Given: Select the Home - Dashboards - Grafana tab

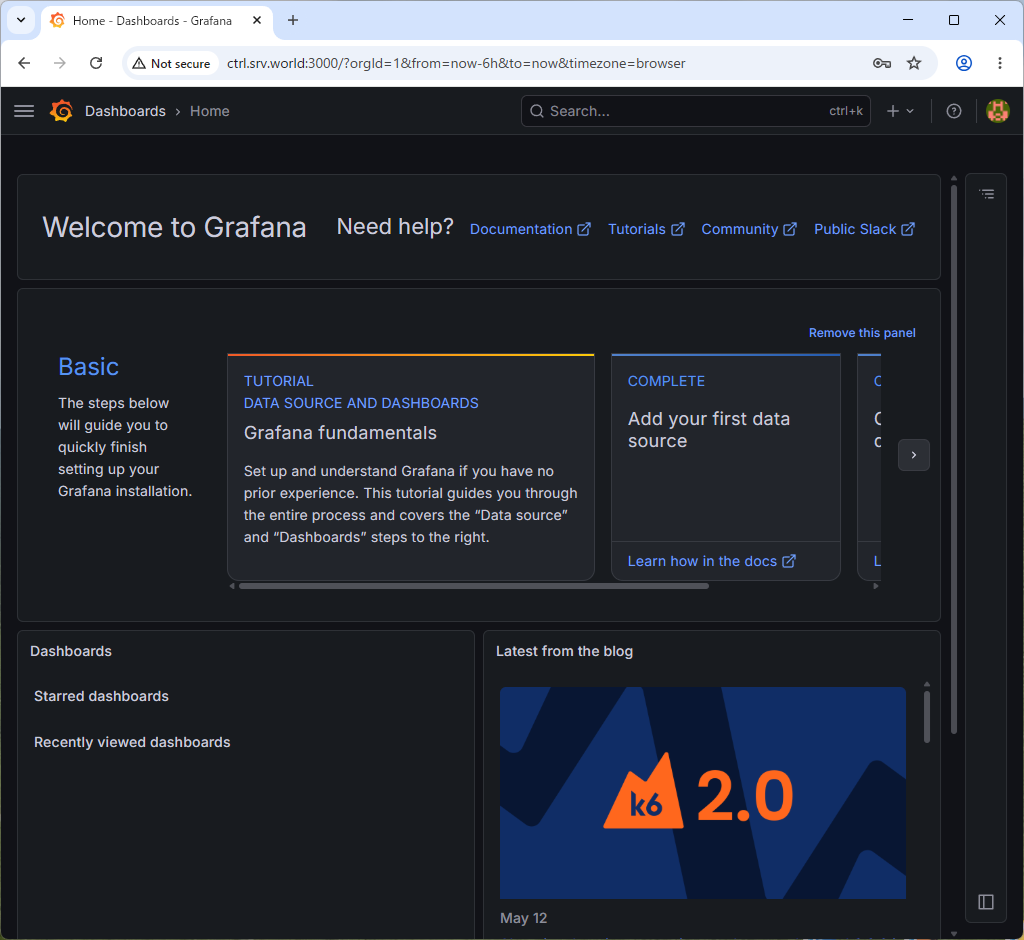Looking at the screenshot, I should pos(157,21).
